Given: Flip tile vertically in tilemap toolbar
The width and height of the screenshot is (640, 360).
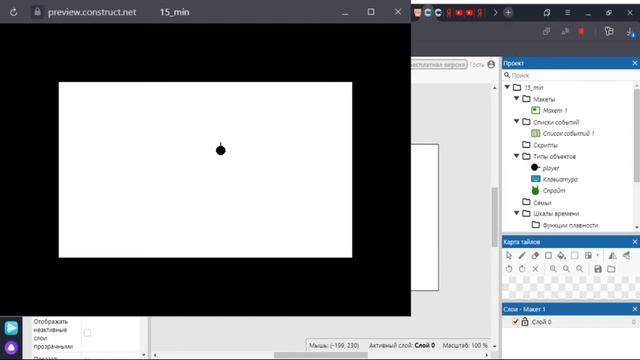Looking at the screenshot, I should [626, 256].
